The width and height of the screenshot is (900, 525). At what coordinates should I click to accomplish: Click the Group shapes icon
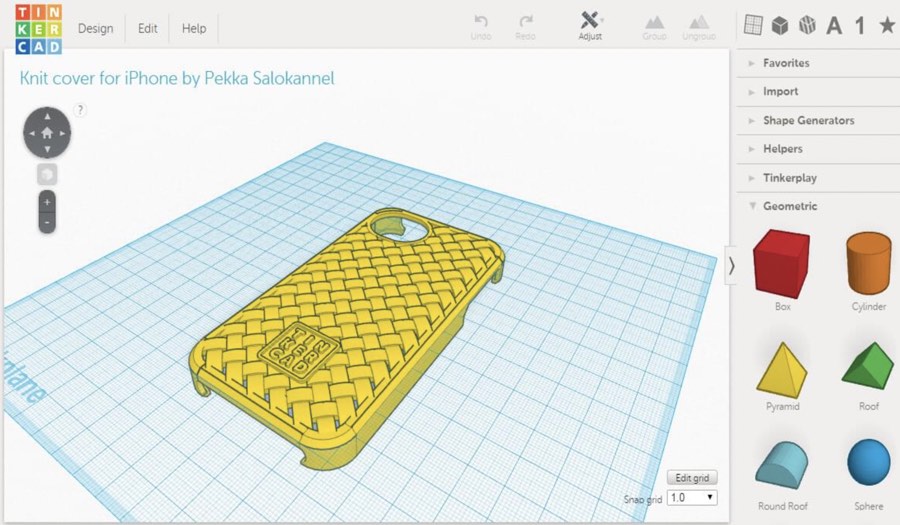654,22
